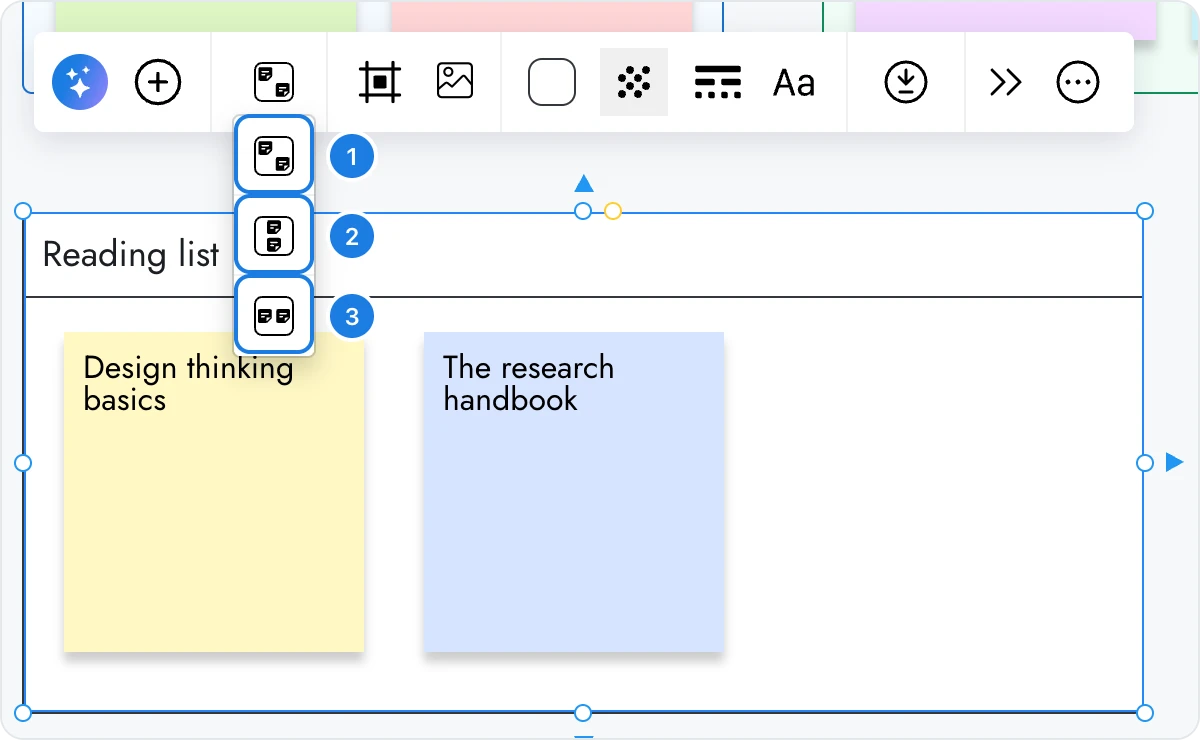Image resolution: width=1200 pixels, height=740 pixels.
Task: Open the sticky note arrangement toolbar icon
Action: (x=274, y=82)
